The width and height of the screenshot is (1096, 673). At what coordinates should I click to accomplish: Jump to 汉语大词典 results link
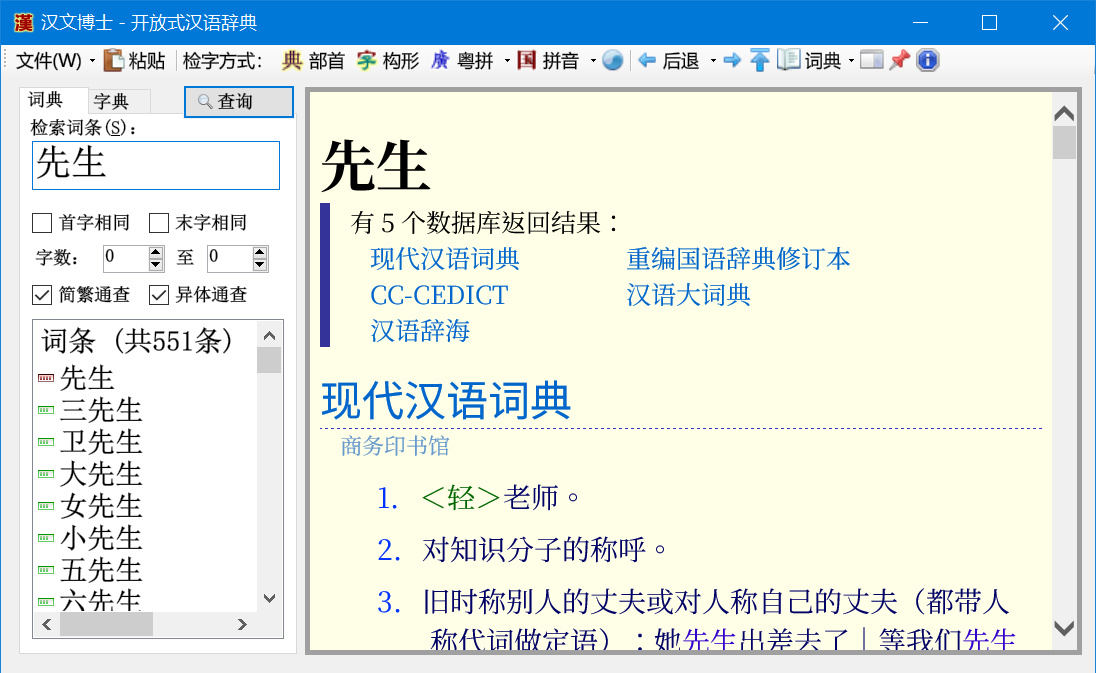tap(688, 295)
